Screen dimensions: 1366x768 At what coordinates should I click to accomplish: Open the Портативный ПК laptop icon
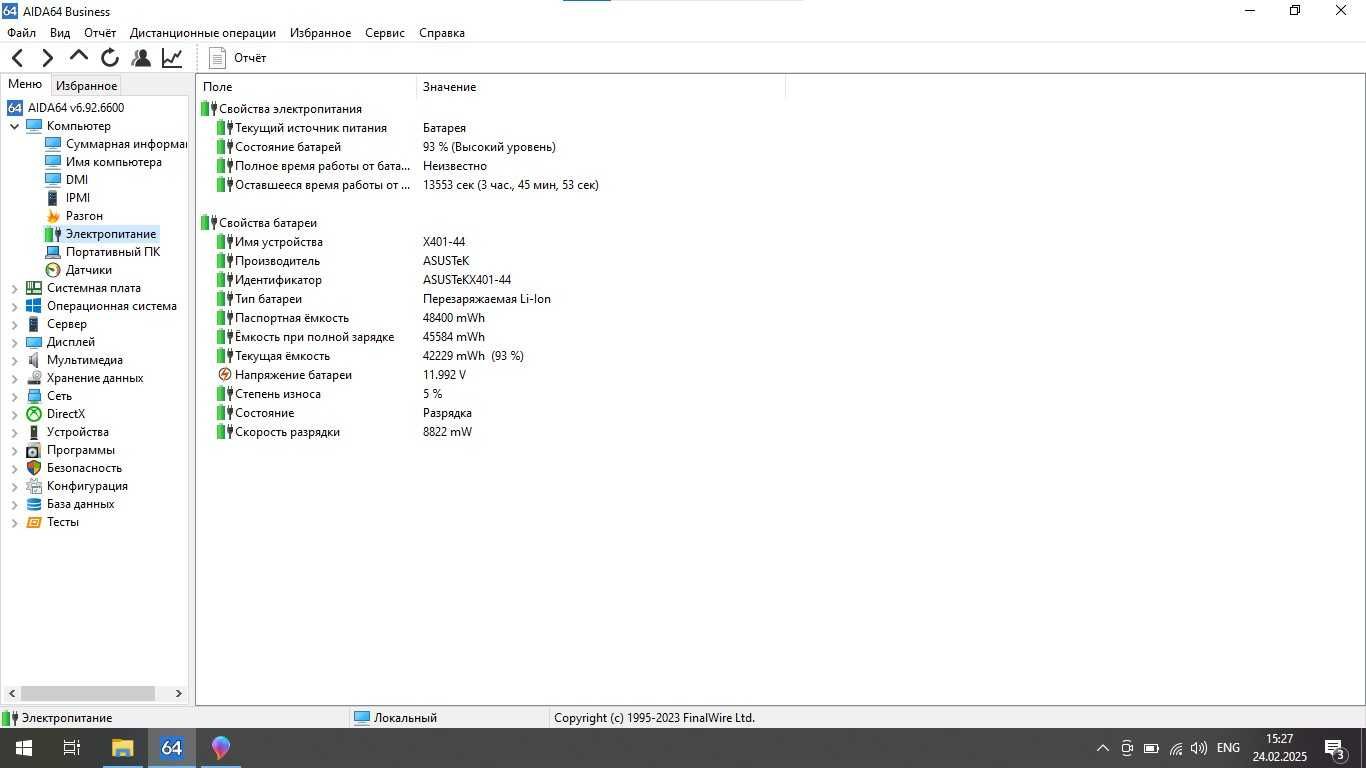(x=53, y=252)
